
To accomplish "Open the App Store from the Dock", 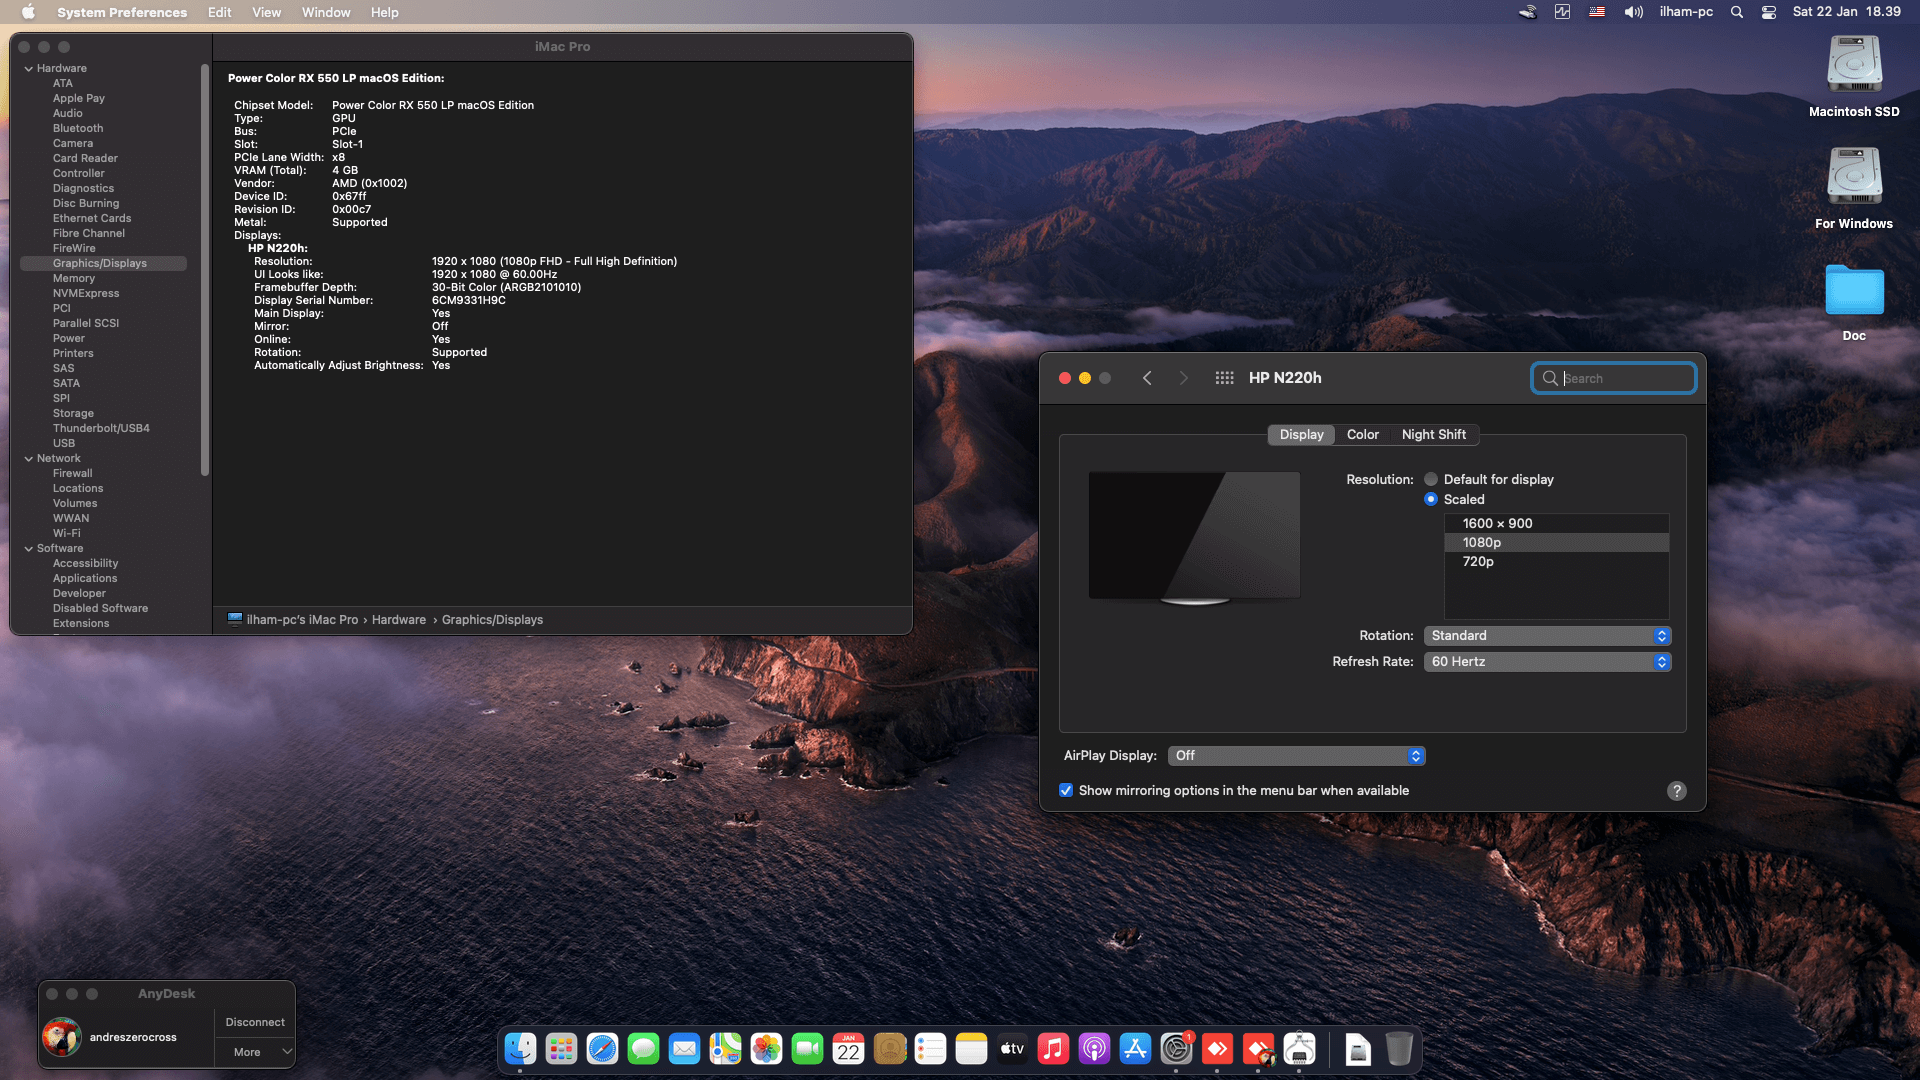I will (1135, 1049).
